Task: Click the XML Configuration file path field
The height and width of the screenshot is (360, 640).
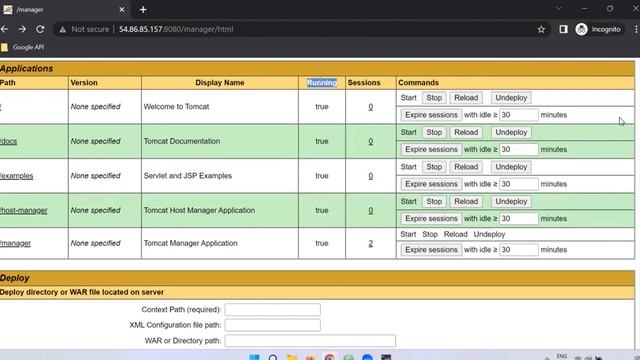Action: (x=273, y=325)
